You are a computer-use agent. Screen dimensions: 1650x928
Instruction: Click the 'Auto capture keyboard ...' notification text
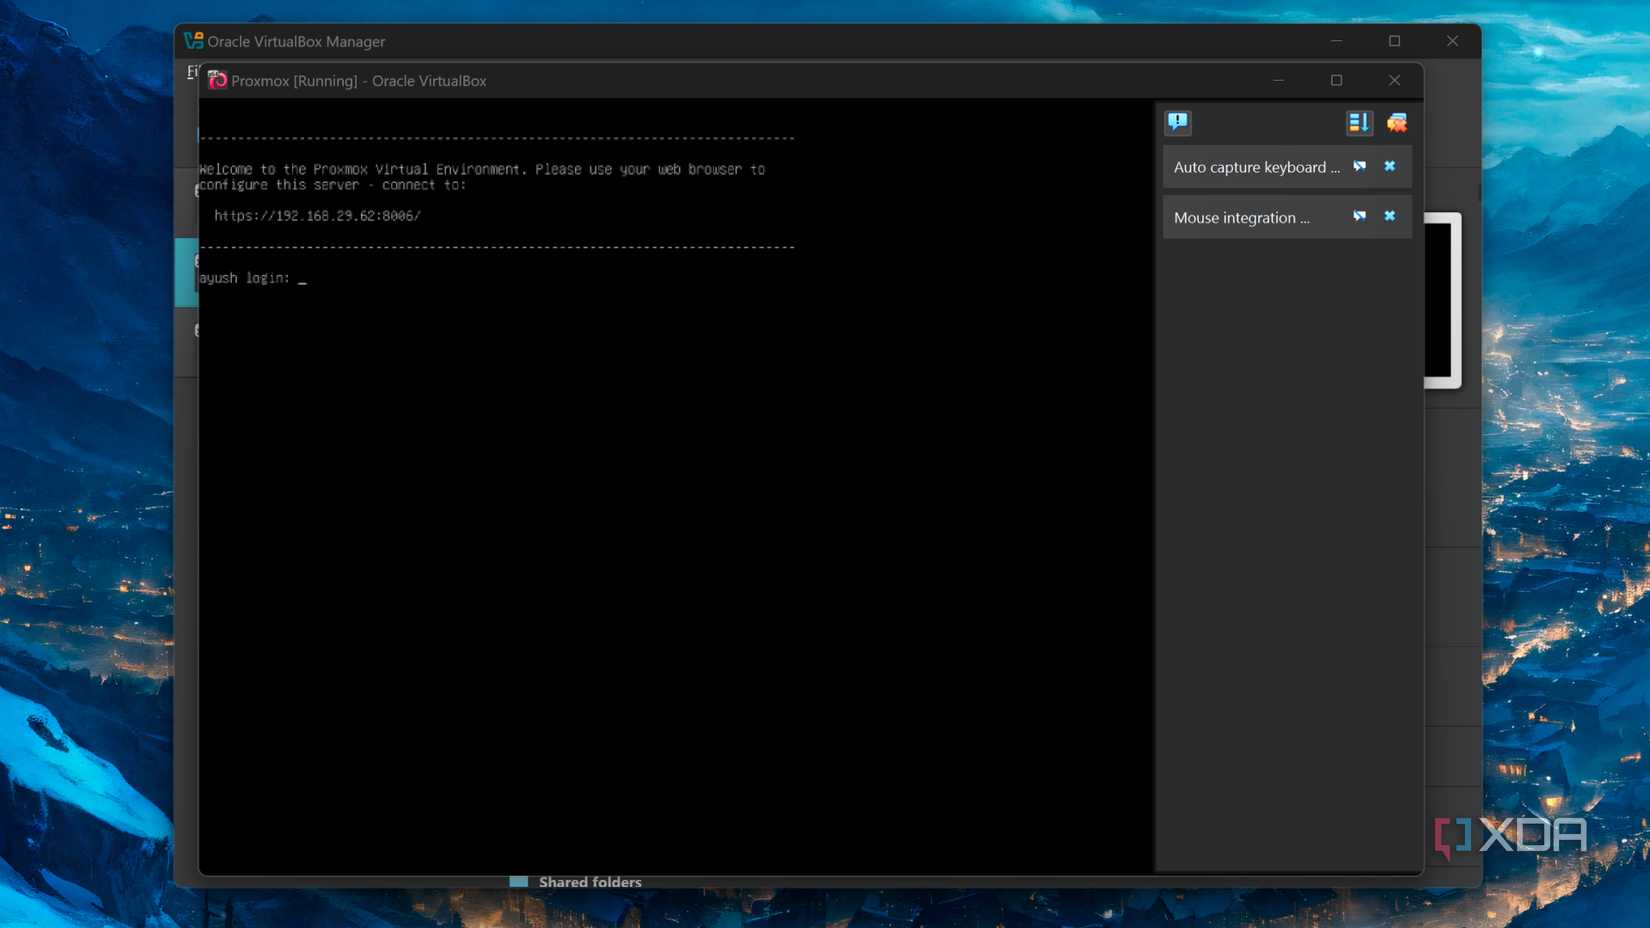coord(1257,167)
